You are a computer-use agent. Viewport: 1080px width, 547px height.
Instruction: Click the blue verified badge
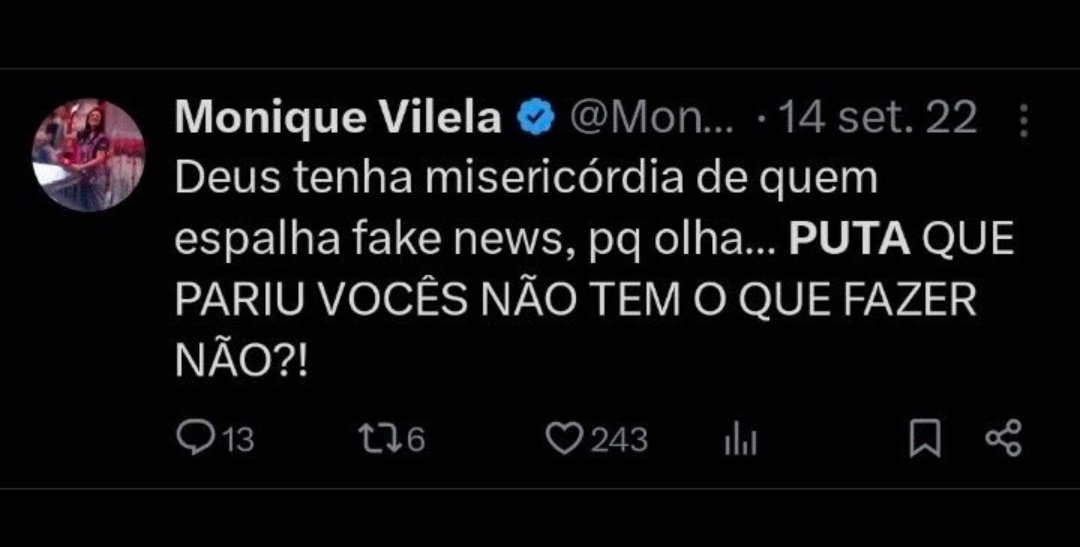536,118
